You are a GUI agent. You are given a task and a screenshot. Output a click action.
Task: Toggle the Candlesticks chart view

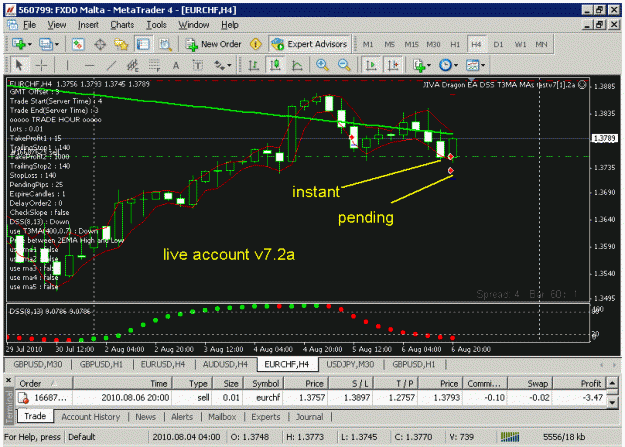[275, 65]
